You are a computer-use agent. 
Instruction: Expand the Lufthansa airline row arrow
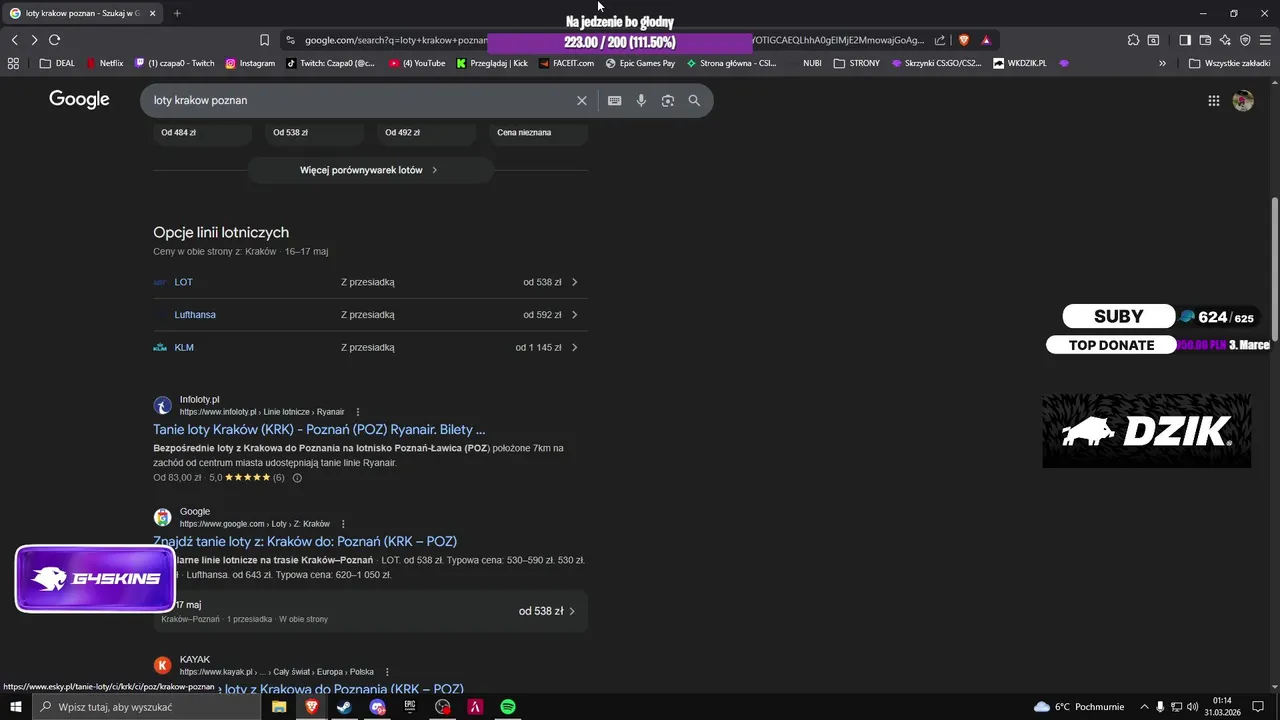point(574,315)
